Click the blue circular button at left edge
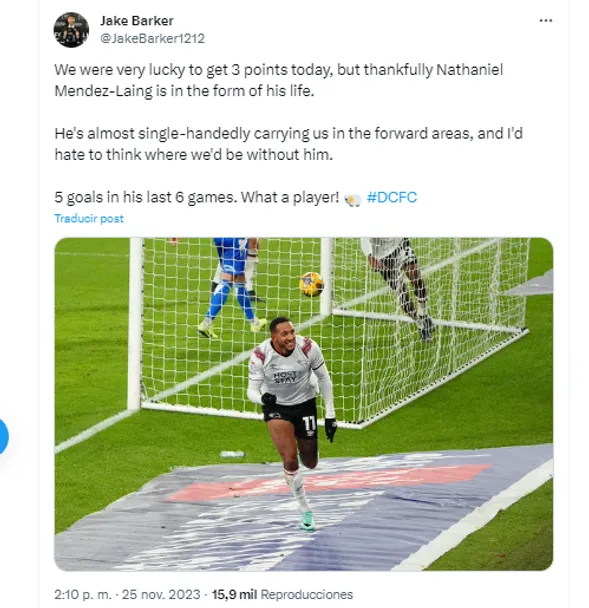 2,436
